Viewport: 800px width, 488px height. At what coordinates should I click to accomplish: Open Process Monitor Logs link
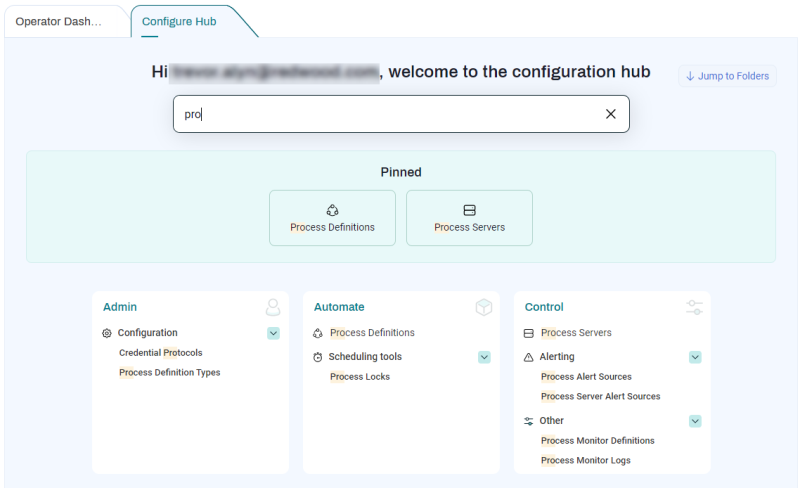click(x=585, y=461)
